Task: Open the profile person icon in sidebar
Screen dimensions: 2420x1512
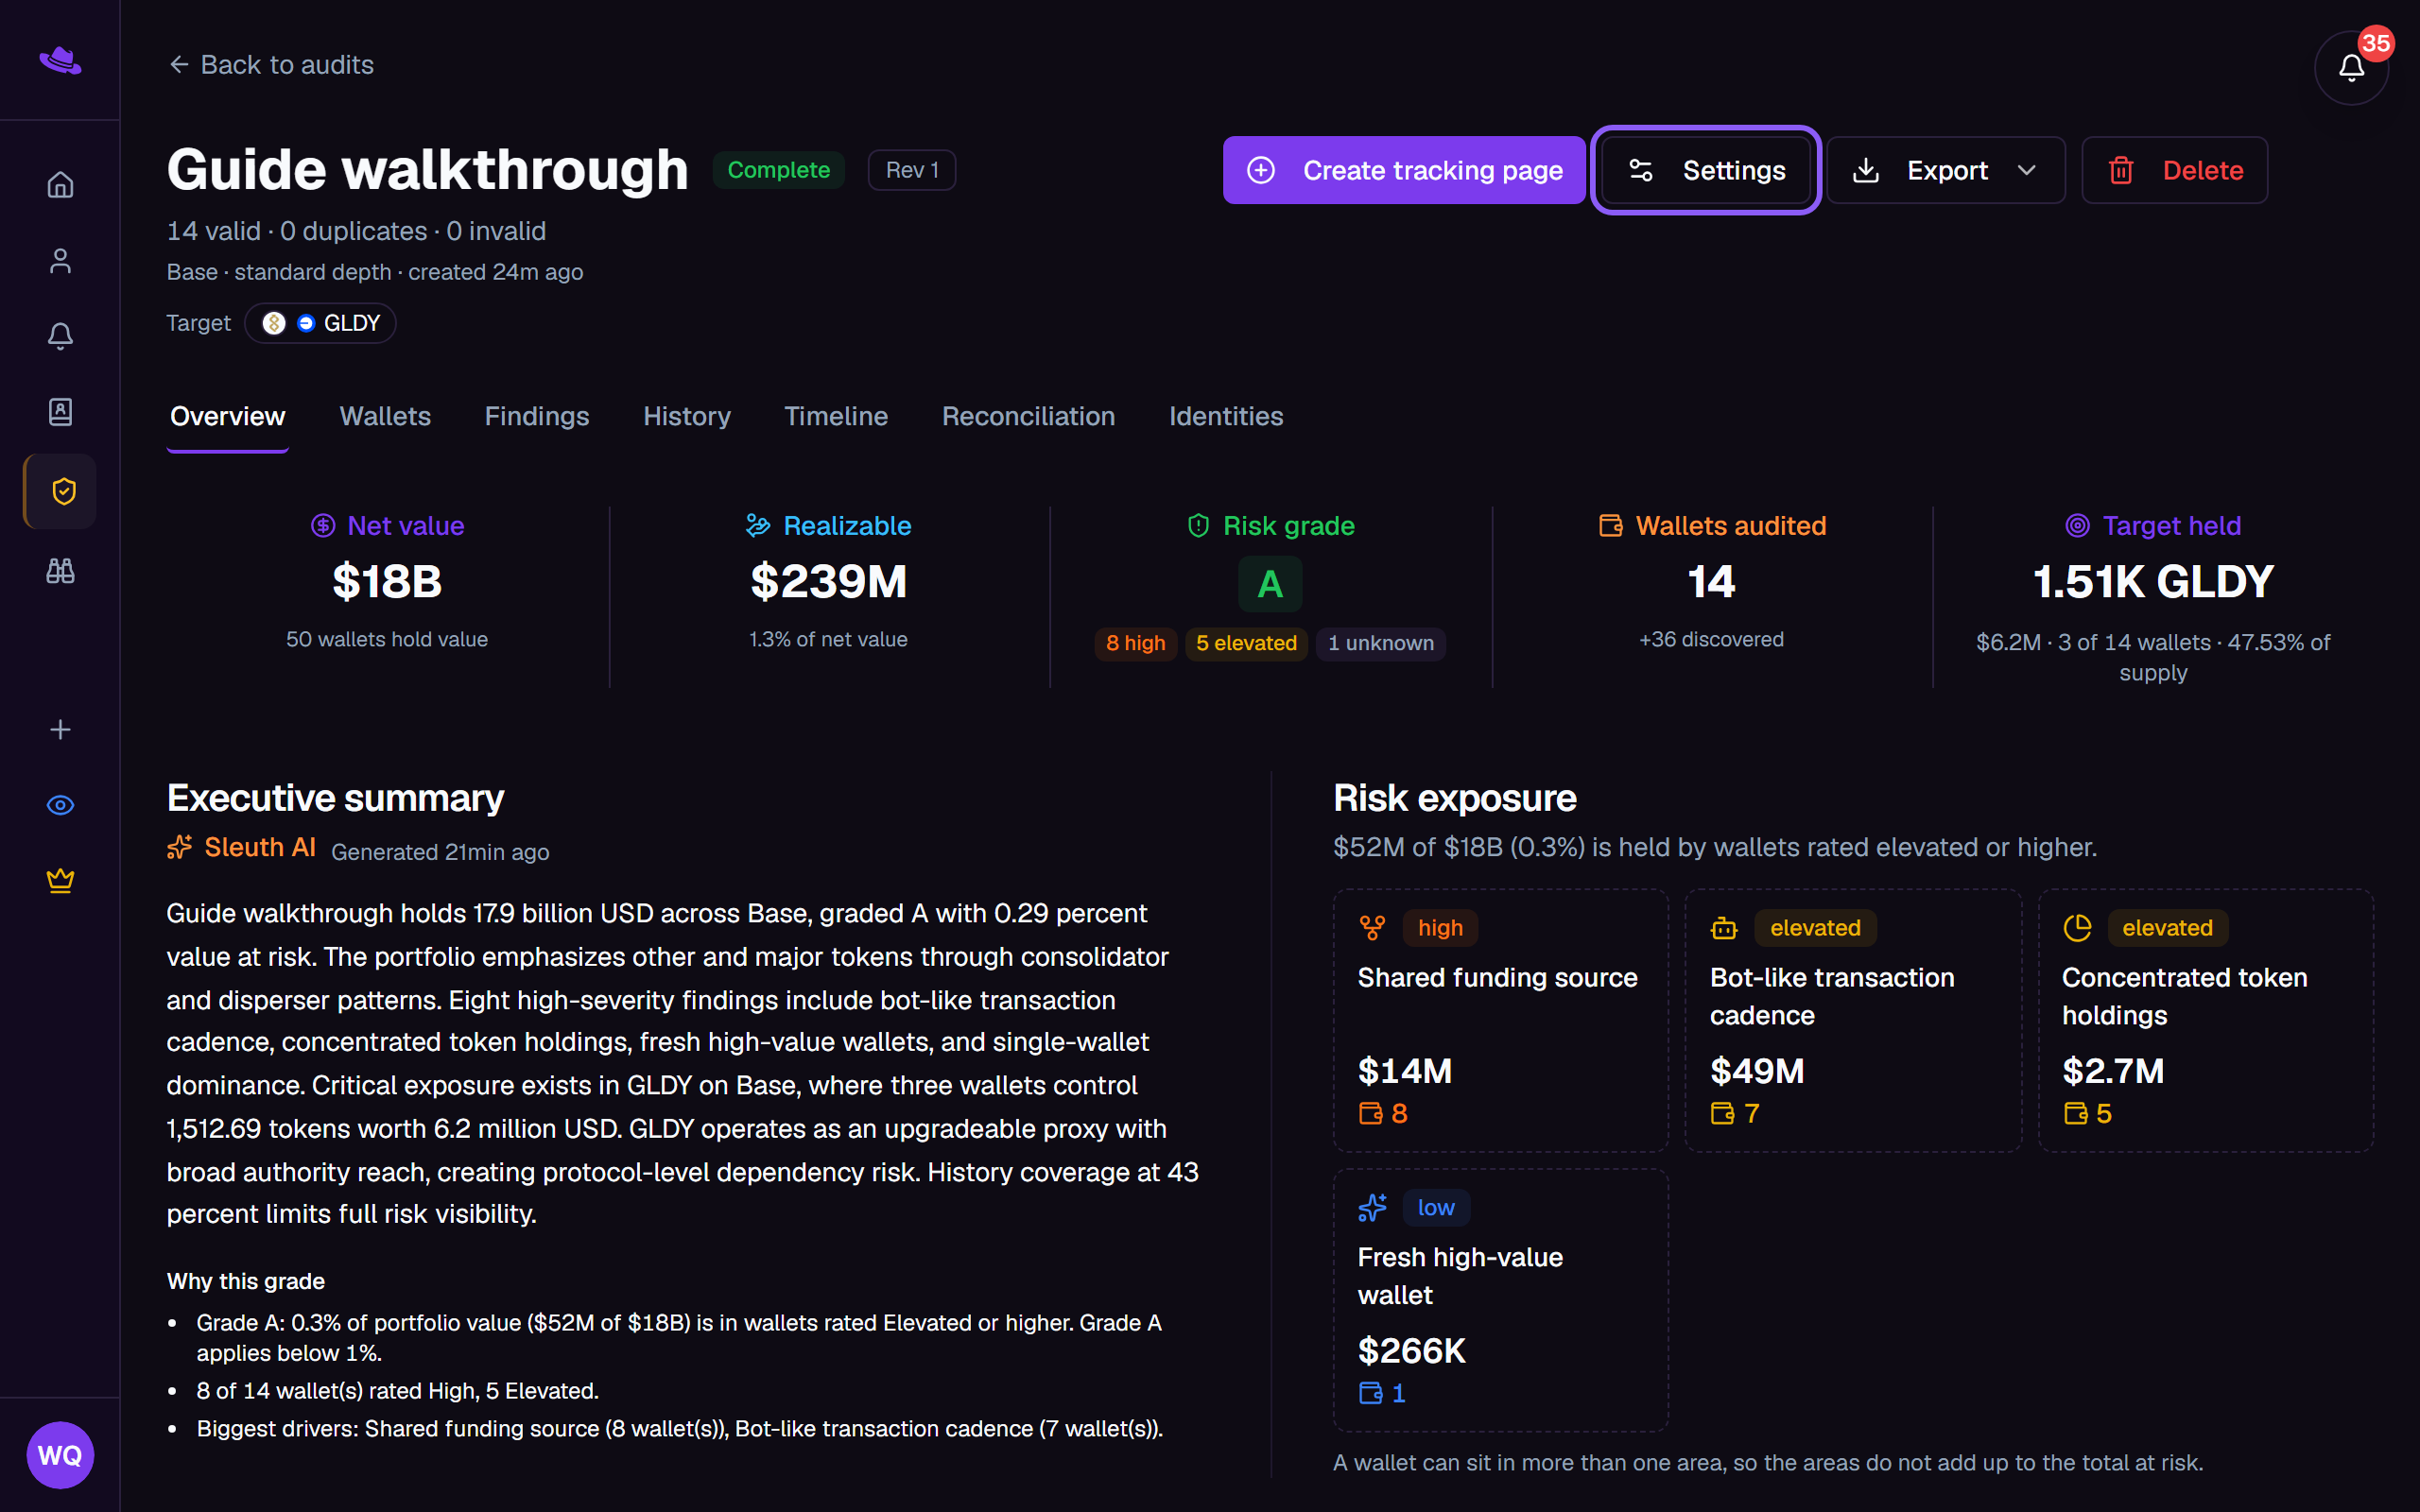Action: pyautogui.click(x=60, y=260)
